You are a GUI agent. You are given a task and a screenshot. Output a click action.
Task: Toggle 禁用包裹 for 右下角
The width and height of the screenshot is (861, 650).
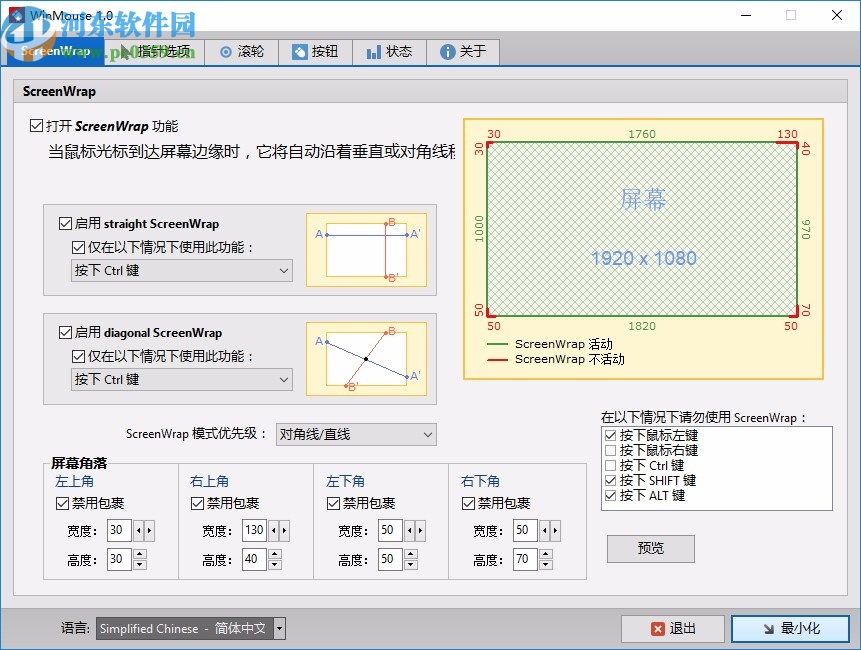[x=468, y=503]
